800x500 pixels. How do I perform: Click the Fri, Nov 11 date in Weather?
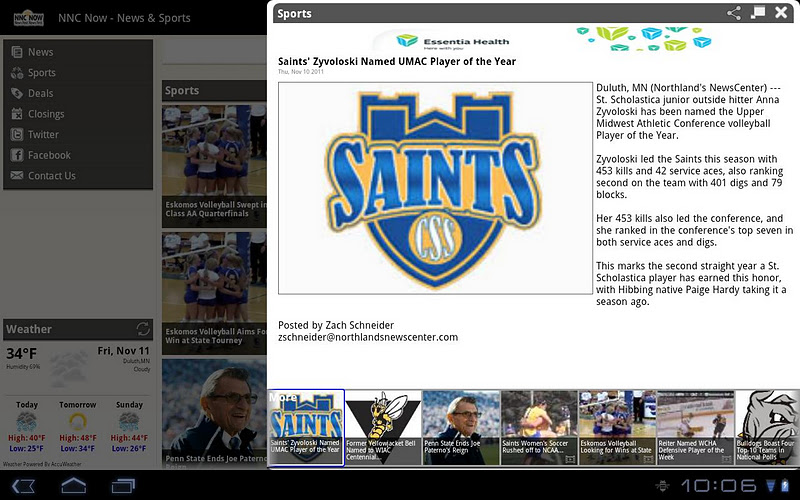(123, 351)
